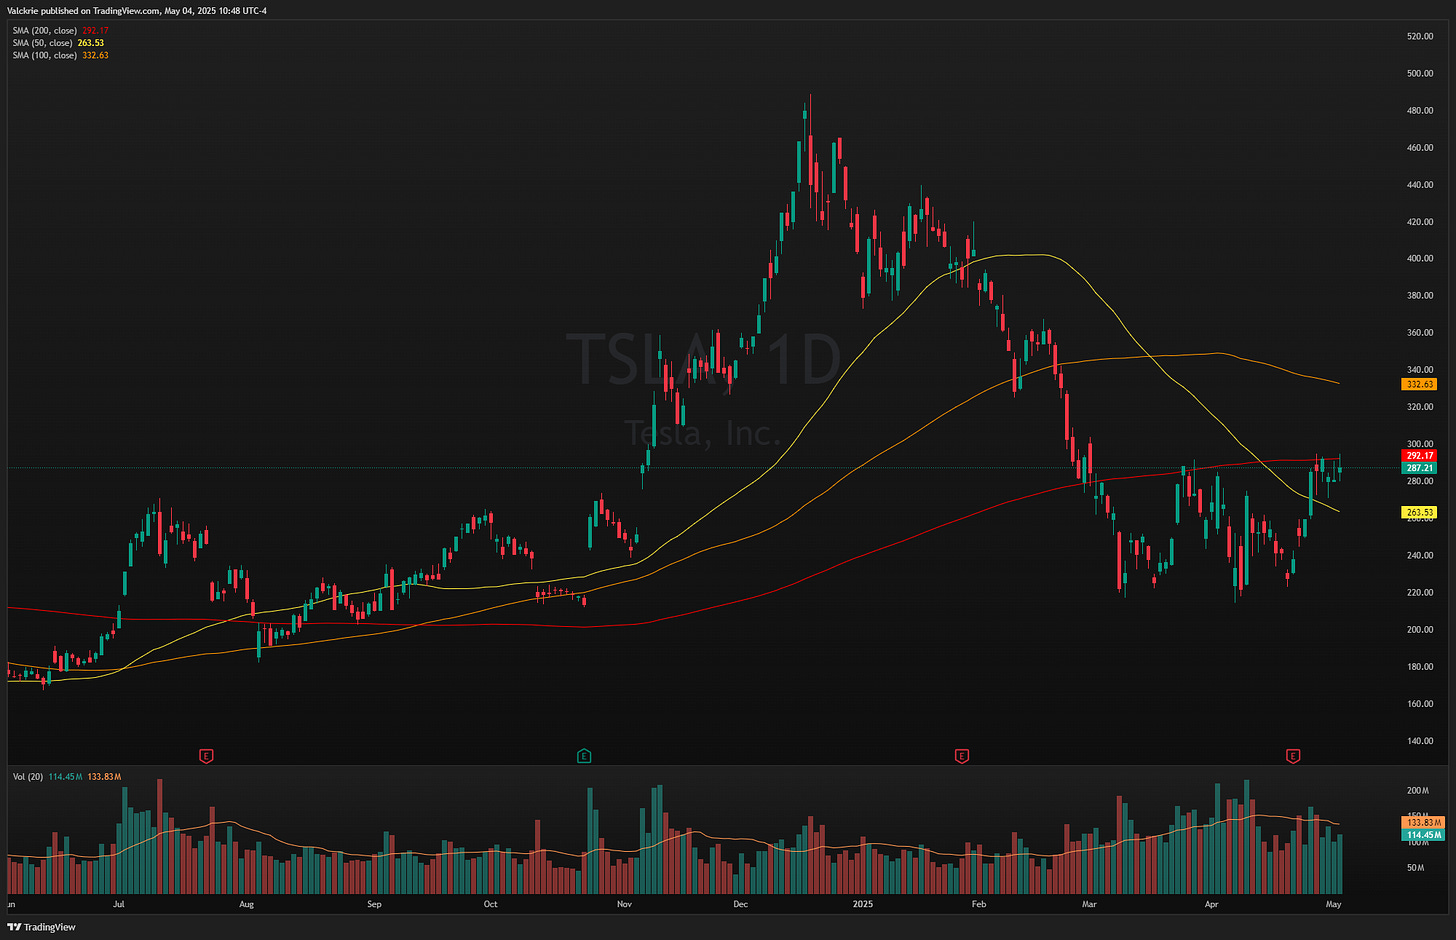Click the 160.00 price axis label
The width and height of the screenshot is (1456, 940).
pos(1420,704)
